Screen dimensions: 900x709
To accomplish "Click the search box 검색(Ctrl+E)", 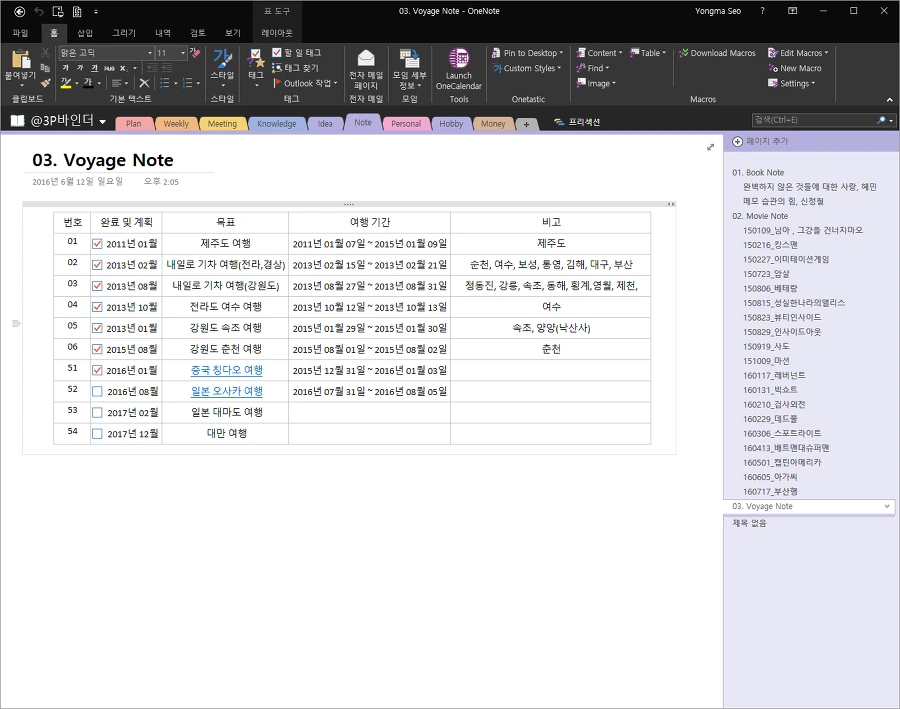I will pyautogui.click(x=813, y=120).
